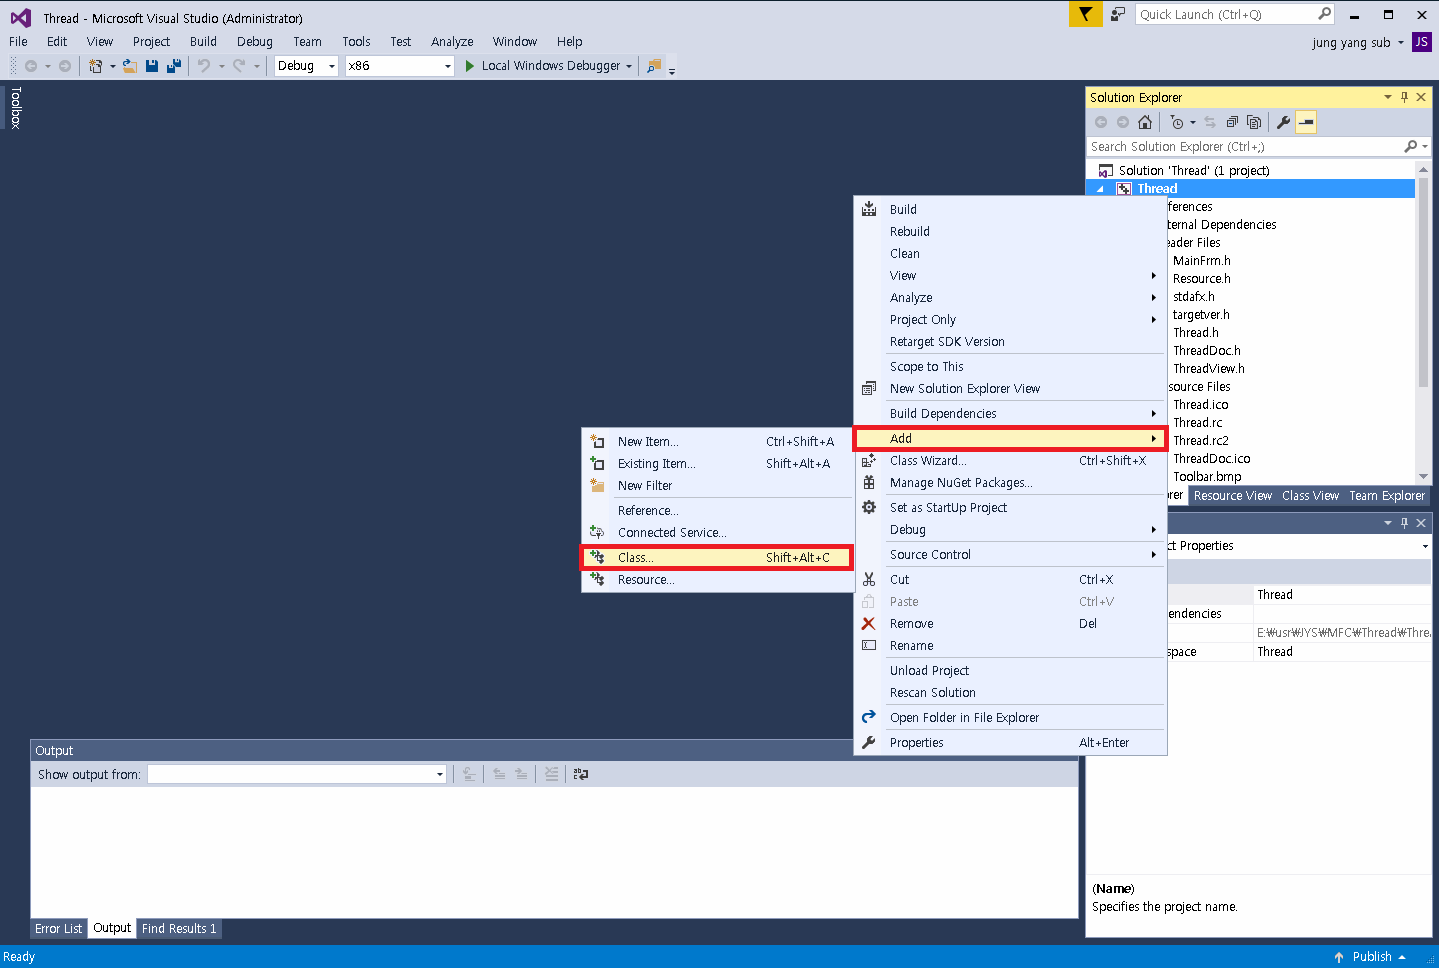Click the Quick Launch search magnifier icon

(x=1325, y=14)
